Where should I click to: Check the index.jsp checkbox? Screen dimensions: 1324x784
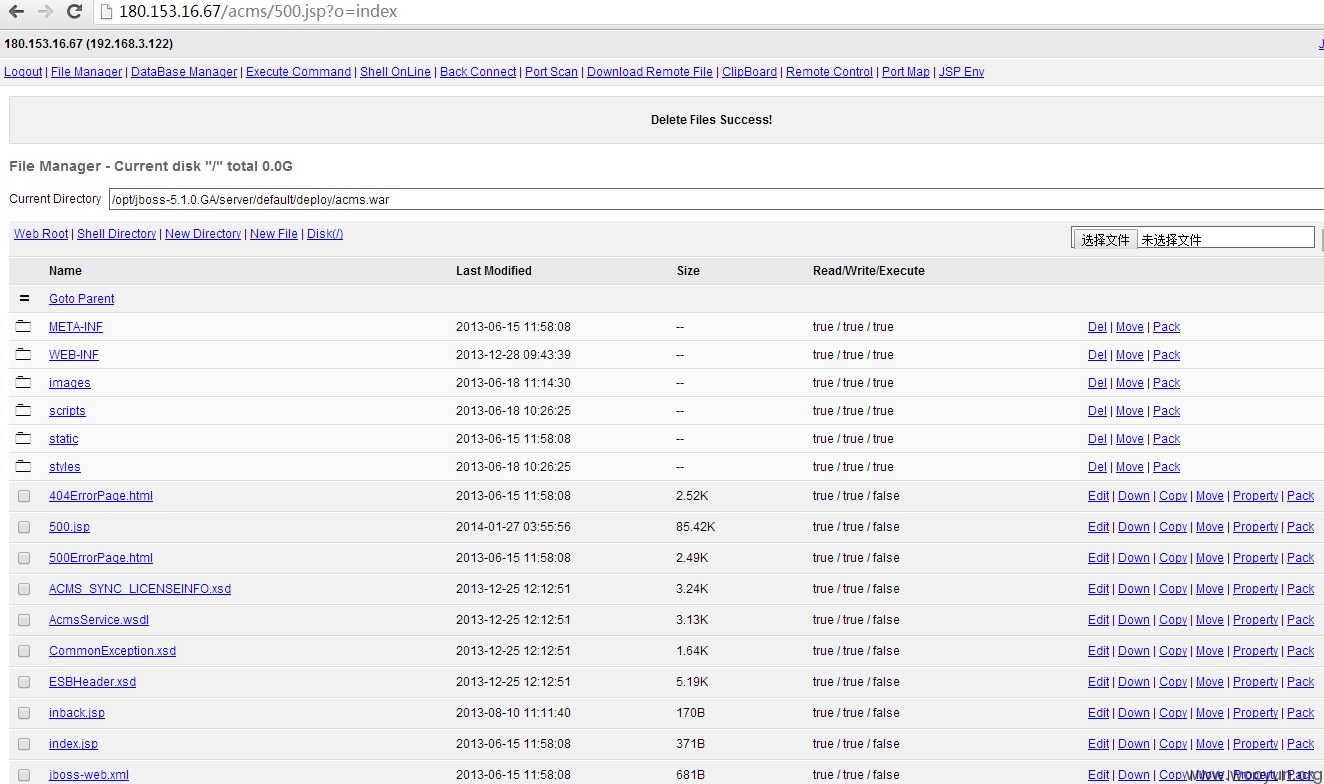pos(24,744)
